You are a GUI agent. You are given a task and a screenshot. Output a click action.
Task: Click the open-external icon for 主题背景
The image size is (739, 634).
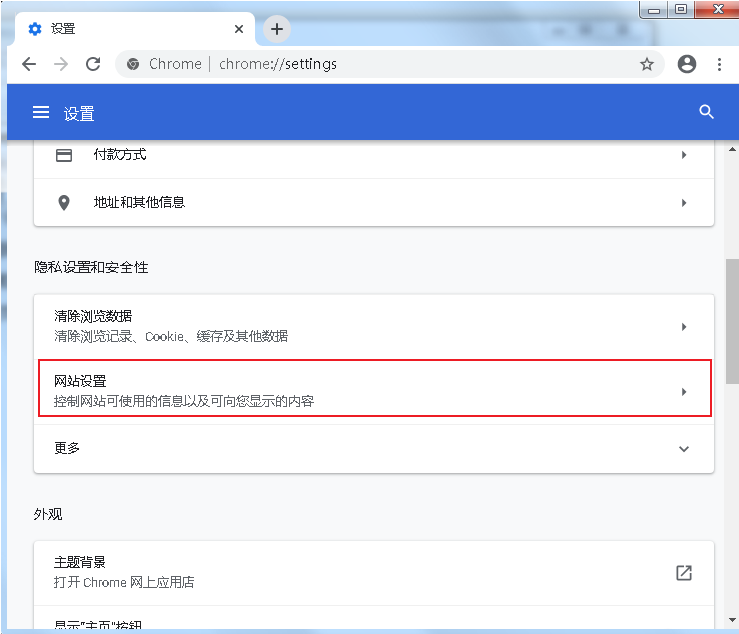click(684, 573)
